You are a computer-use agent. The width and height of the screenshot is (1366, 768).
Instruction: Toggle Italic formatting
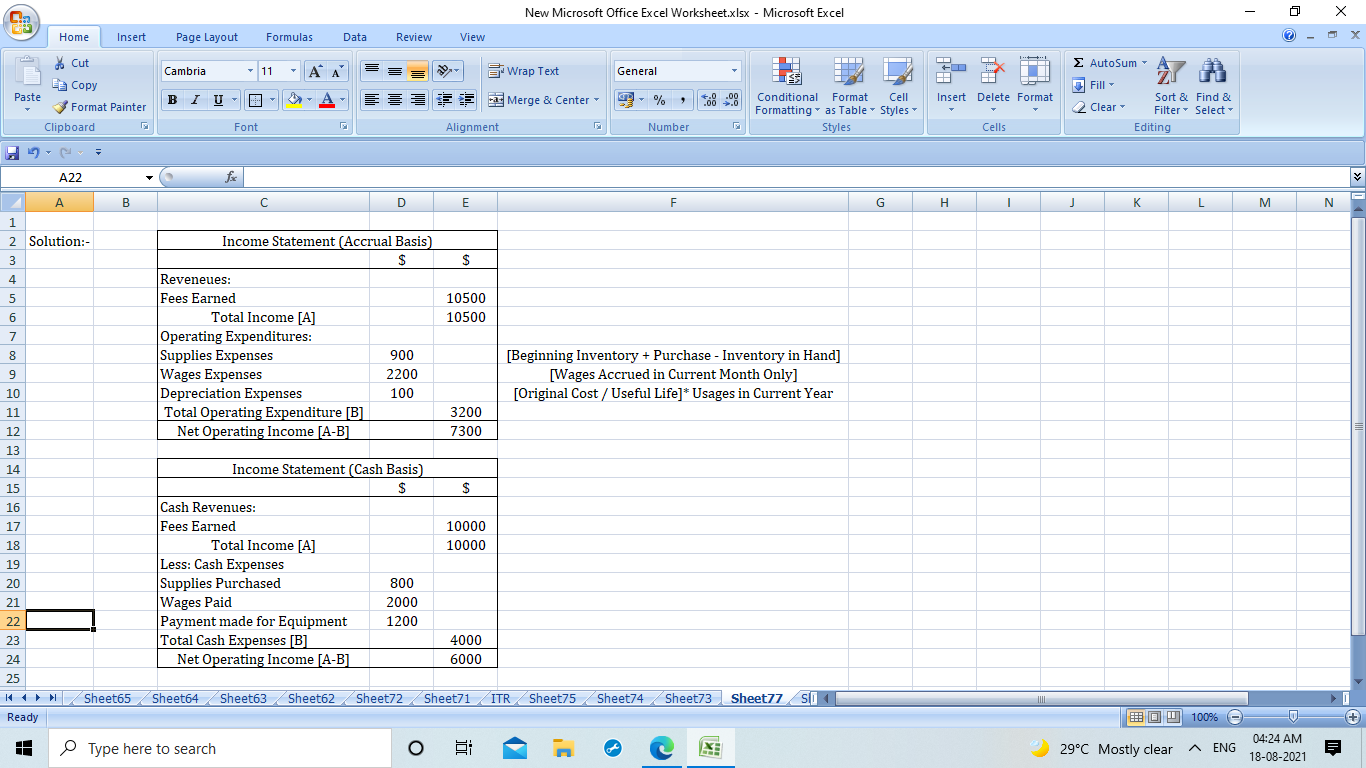pyautogui.click(x=195, y=100)
